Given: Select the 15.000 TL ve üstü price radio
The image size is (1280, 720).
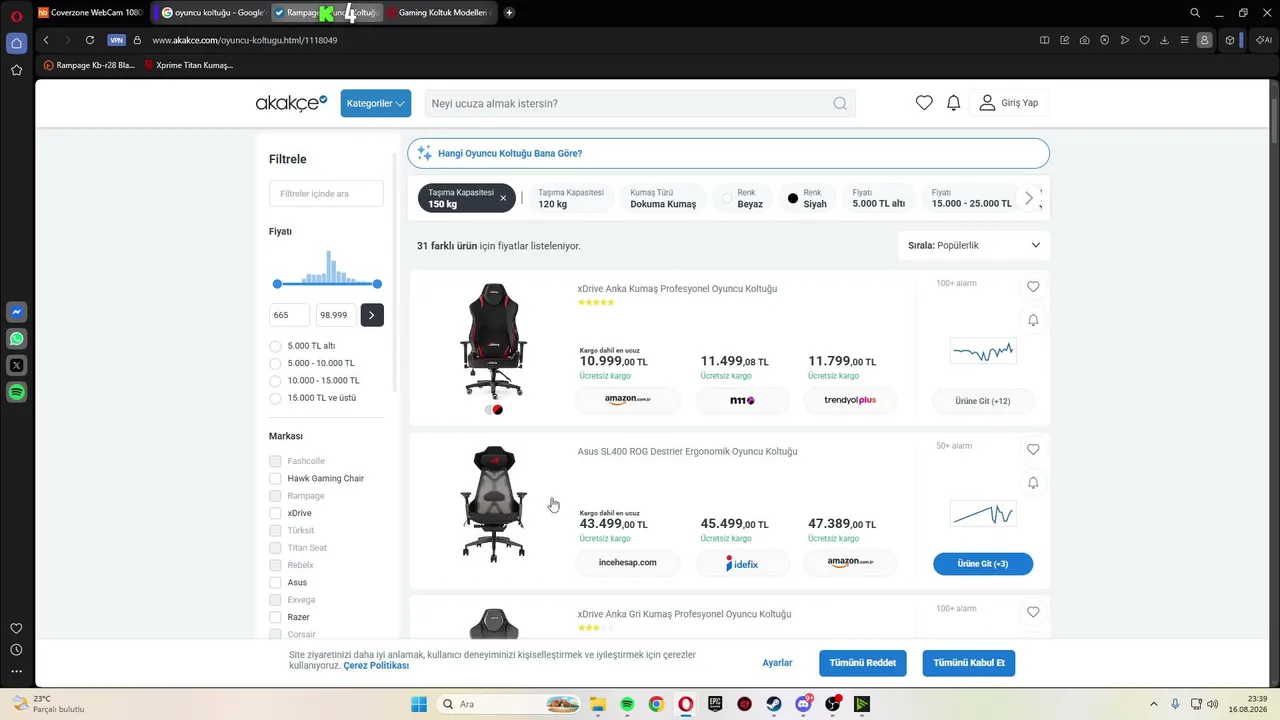Looking at the screenshot, I should pos(275,398).
